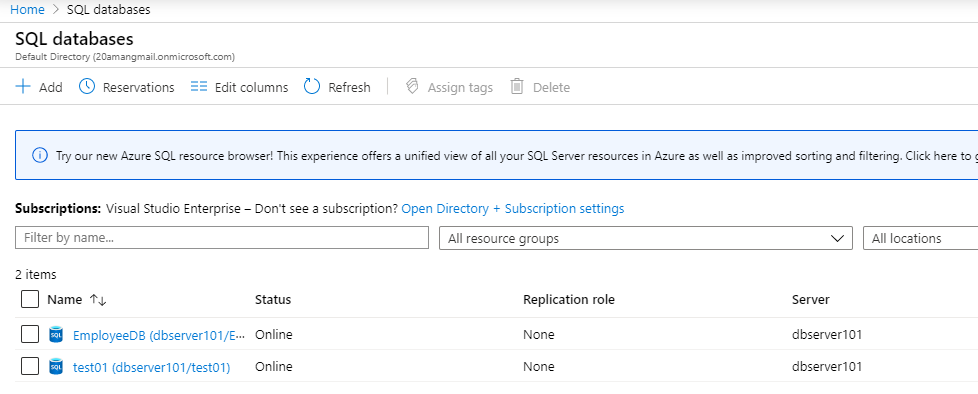The height and width of the screenshot is (394, 978).
Task: Click the SQL icon beside test01
Action: [56, 367]
